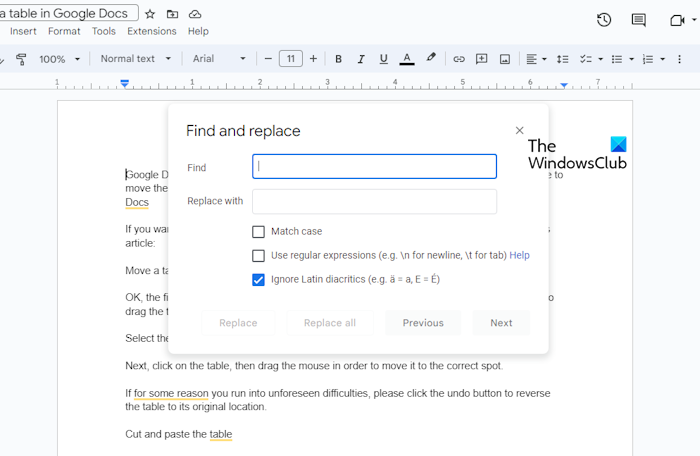Uncheck Ignore Latin diacritics

pos(259,280)
